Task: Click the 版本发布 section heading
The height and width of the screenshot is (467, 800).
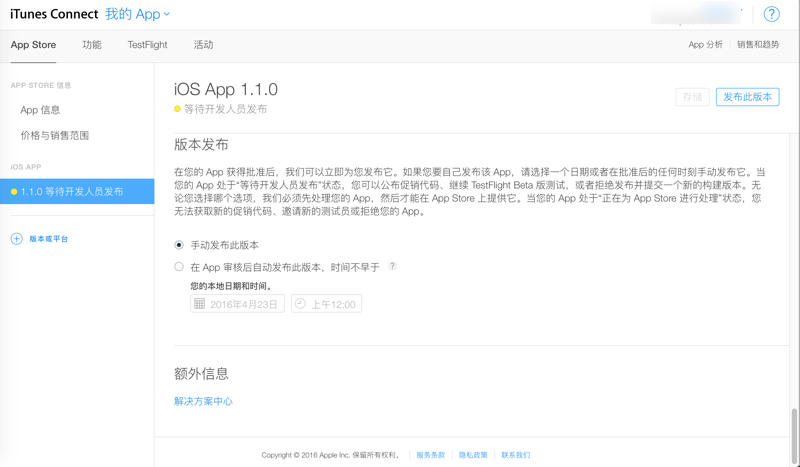Action: tap(201, 144)
